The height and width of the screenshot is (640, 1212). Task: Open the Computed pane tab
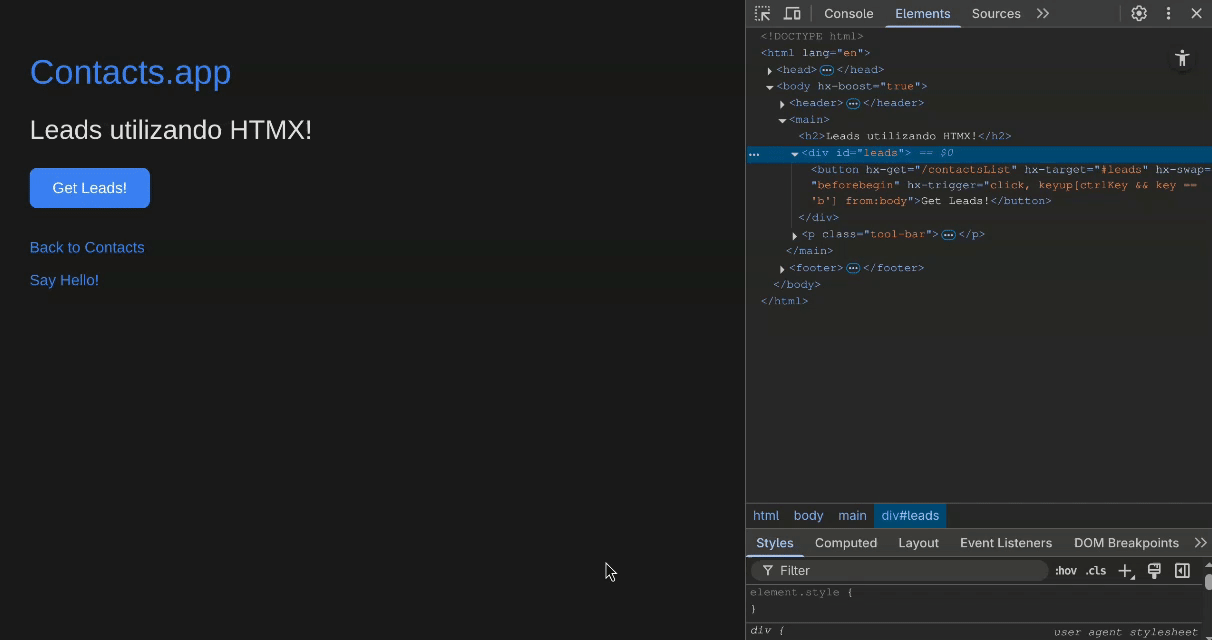pyautogui.click(x=846, y=543)
